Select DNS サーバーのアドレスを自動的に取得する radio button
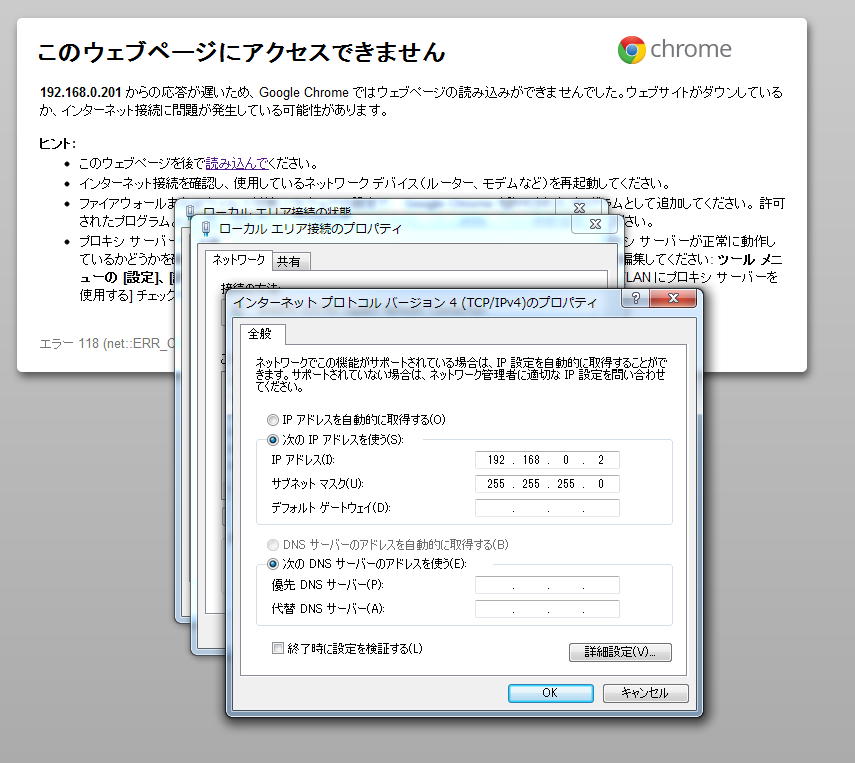 pyautogui.click(x=273, y=545)
